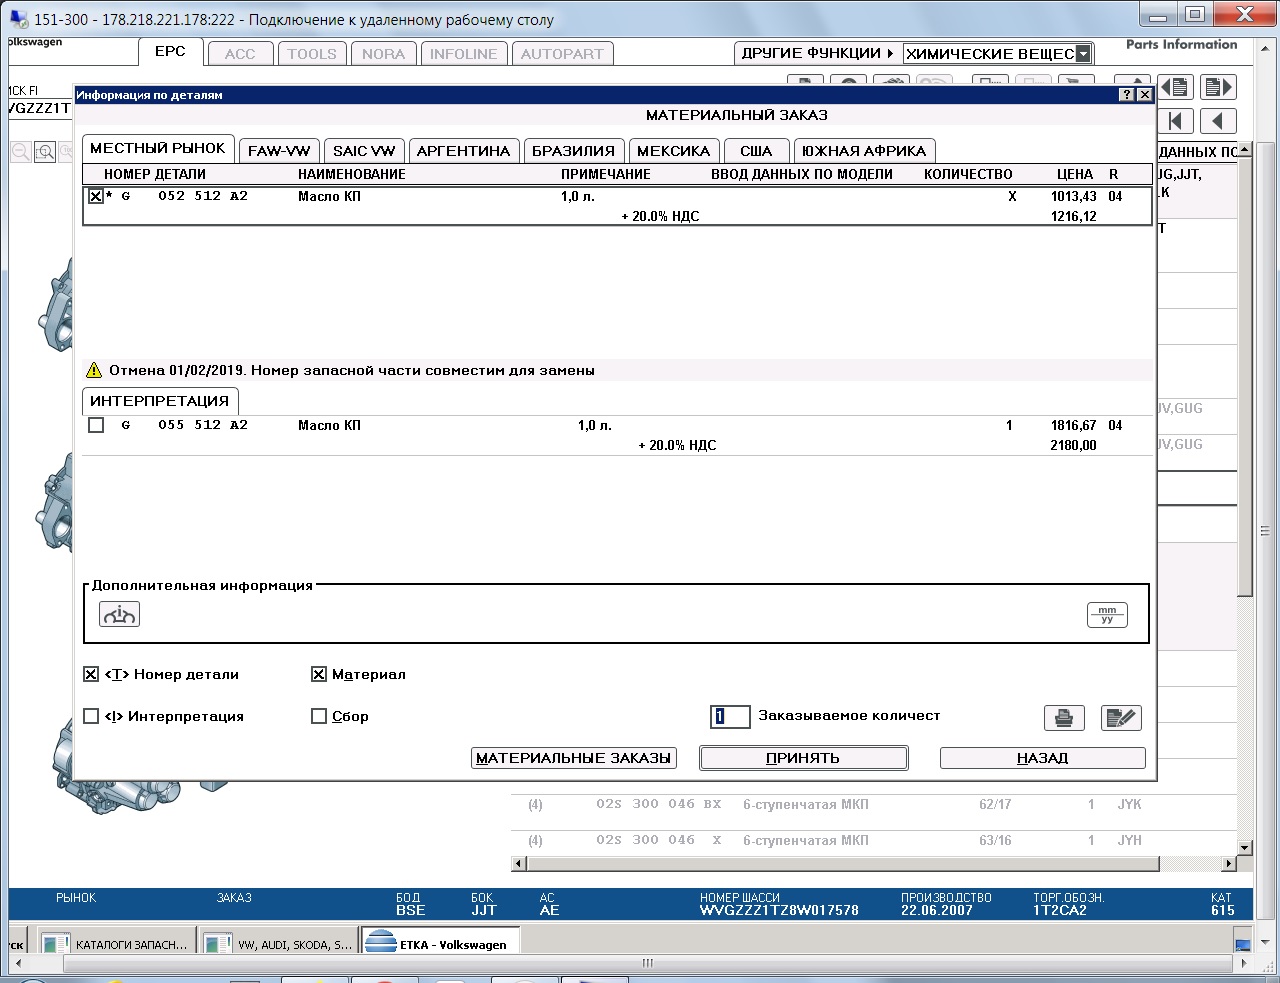Viewport: 1280px width, 983px height.
Task: Go back with the НАЗАД button
Action: tap(1042, 758)
